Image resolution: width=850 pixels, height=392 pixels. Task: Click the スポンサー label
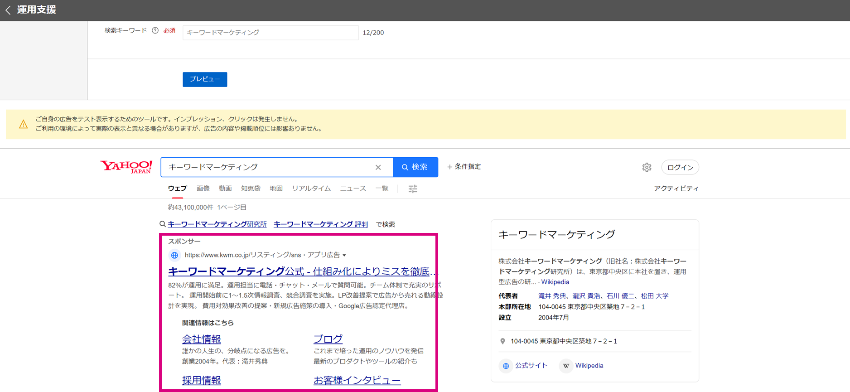click(x=184, y=241)
